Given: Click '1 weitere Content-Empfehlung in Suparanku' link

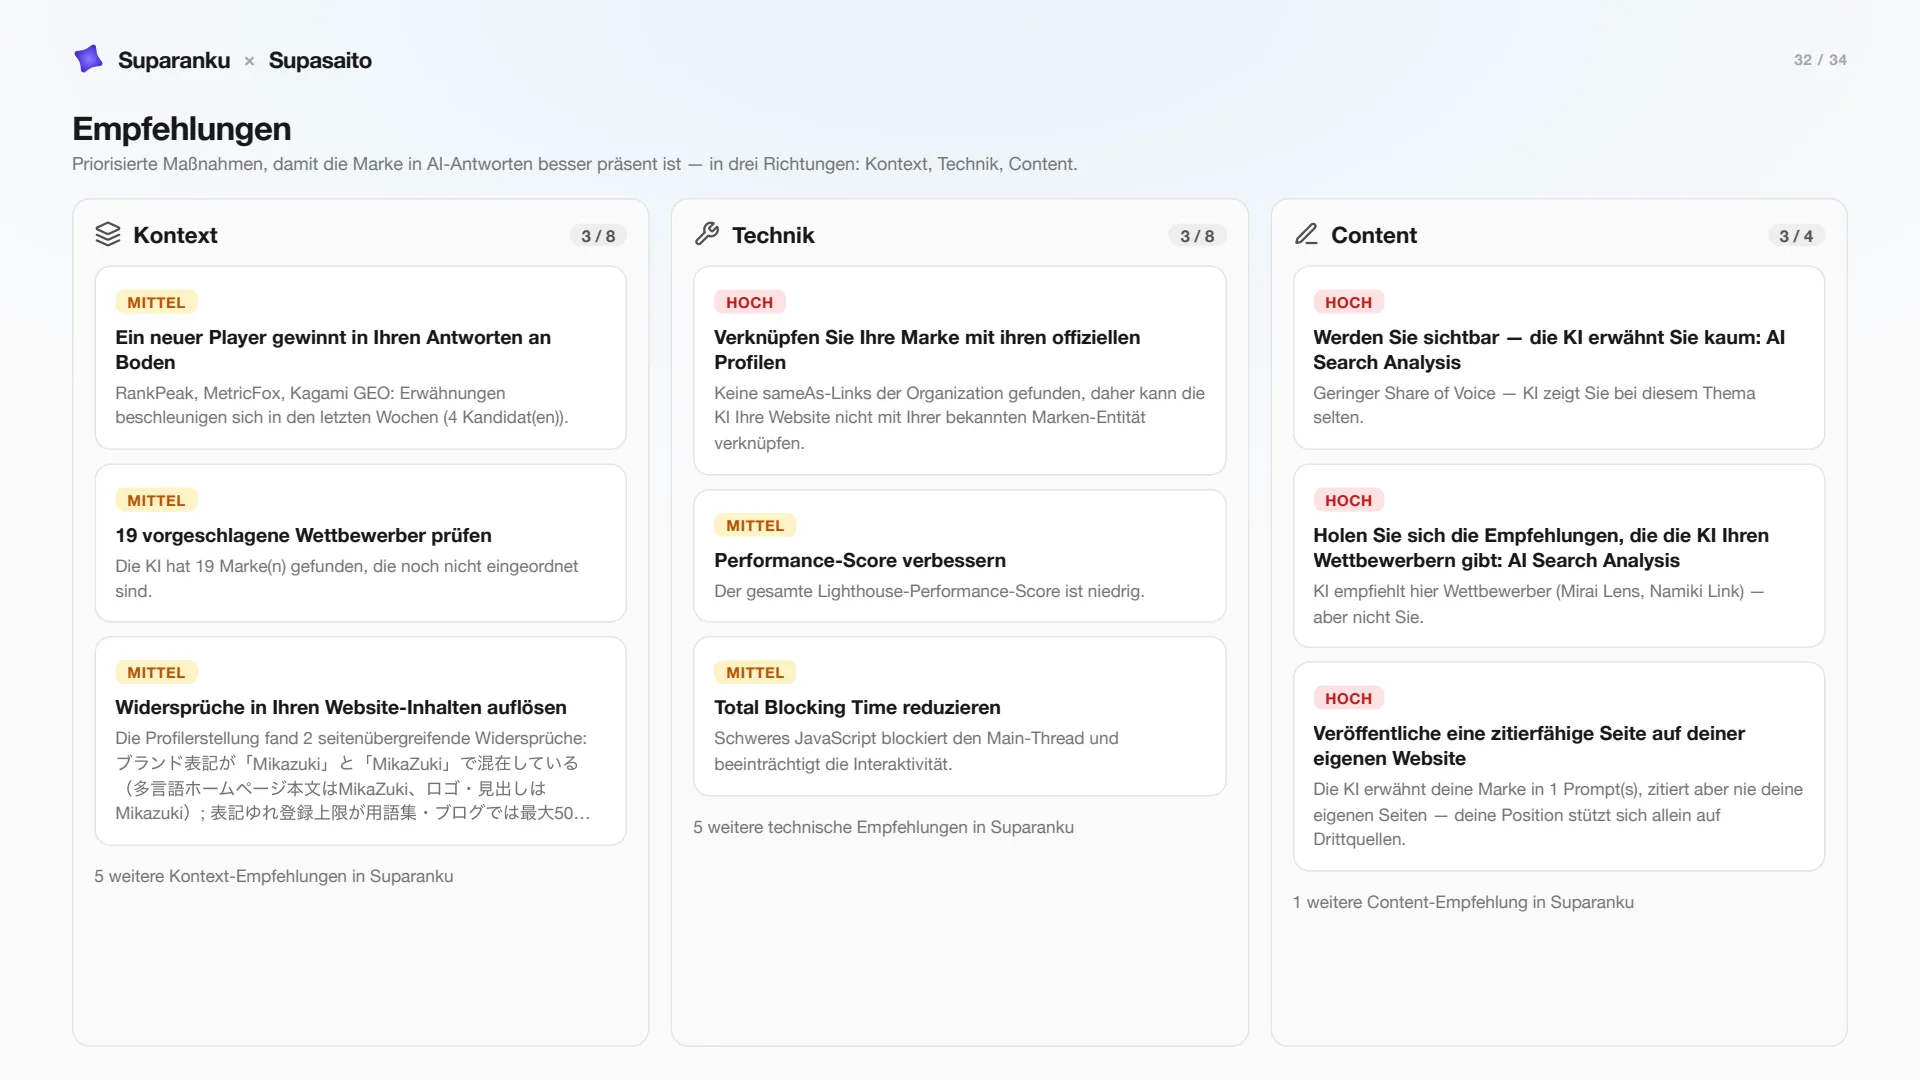Looking at the screenshot, I should [1463, 902].
